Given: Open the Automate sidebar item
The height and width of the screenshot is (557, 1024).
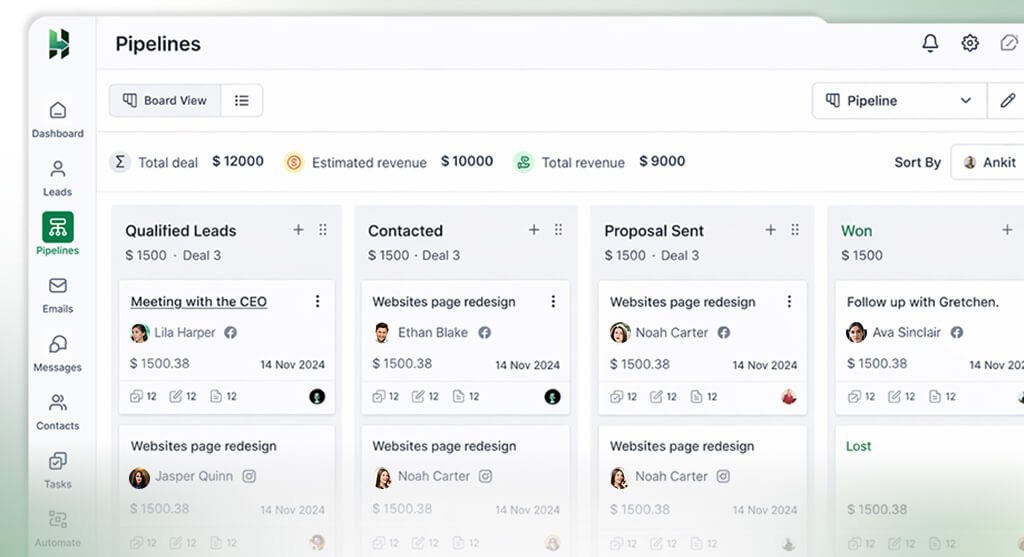Looking at the screenshot, I should [57, 529].
